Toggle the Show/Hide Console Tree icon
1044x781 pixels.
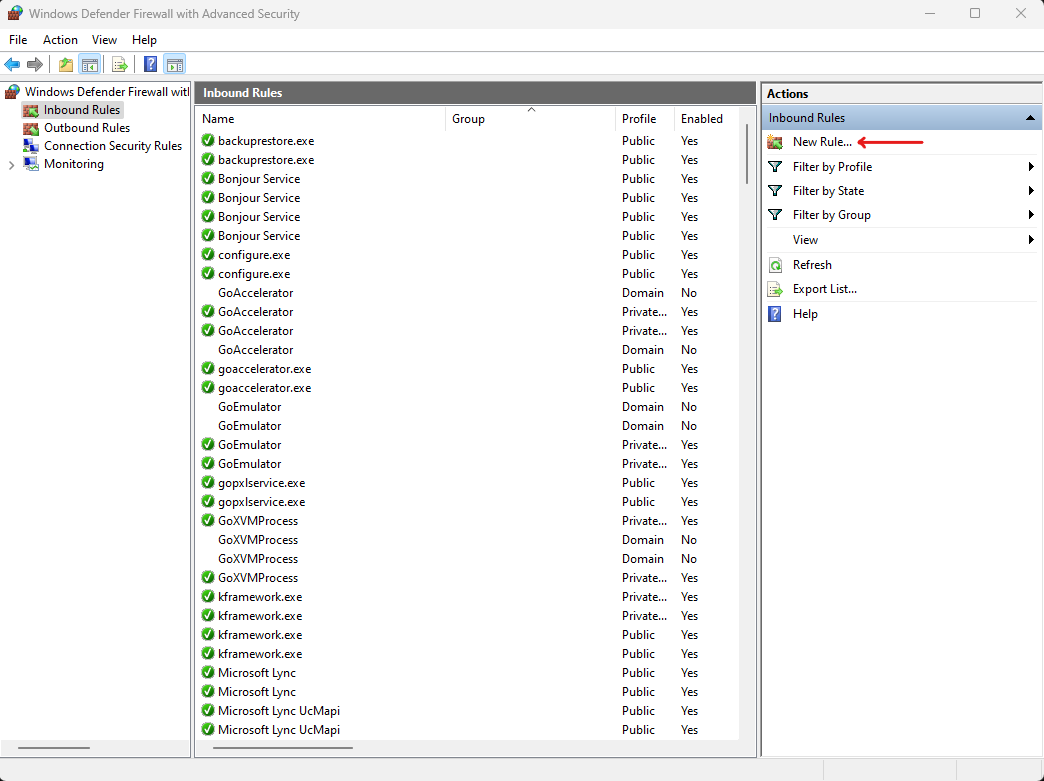click(89, 65)
